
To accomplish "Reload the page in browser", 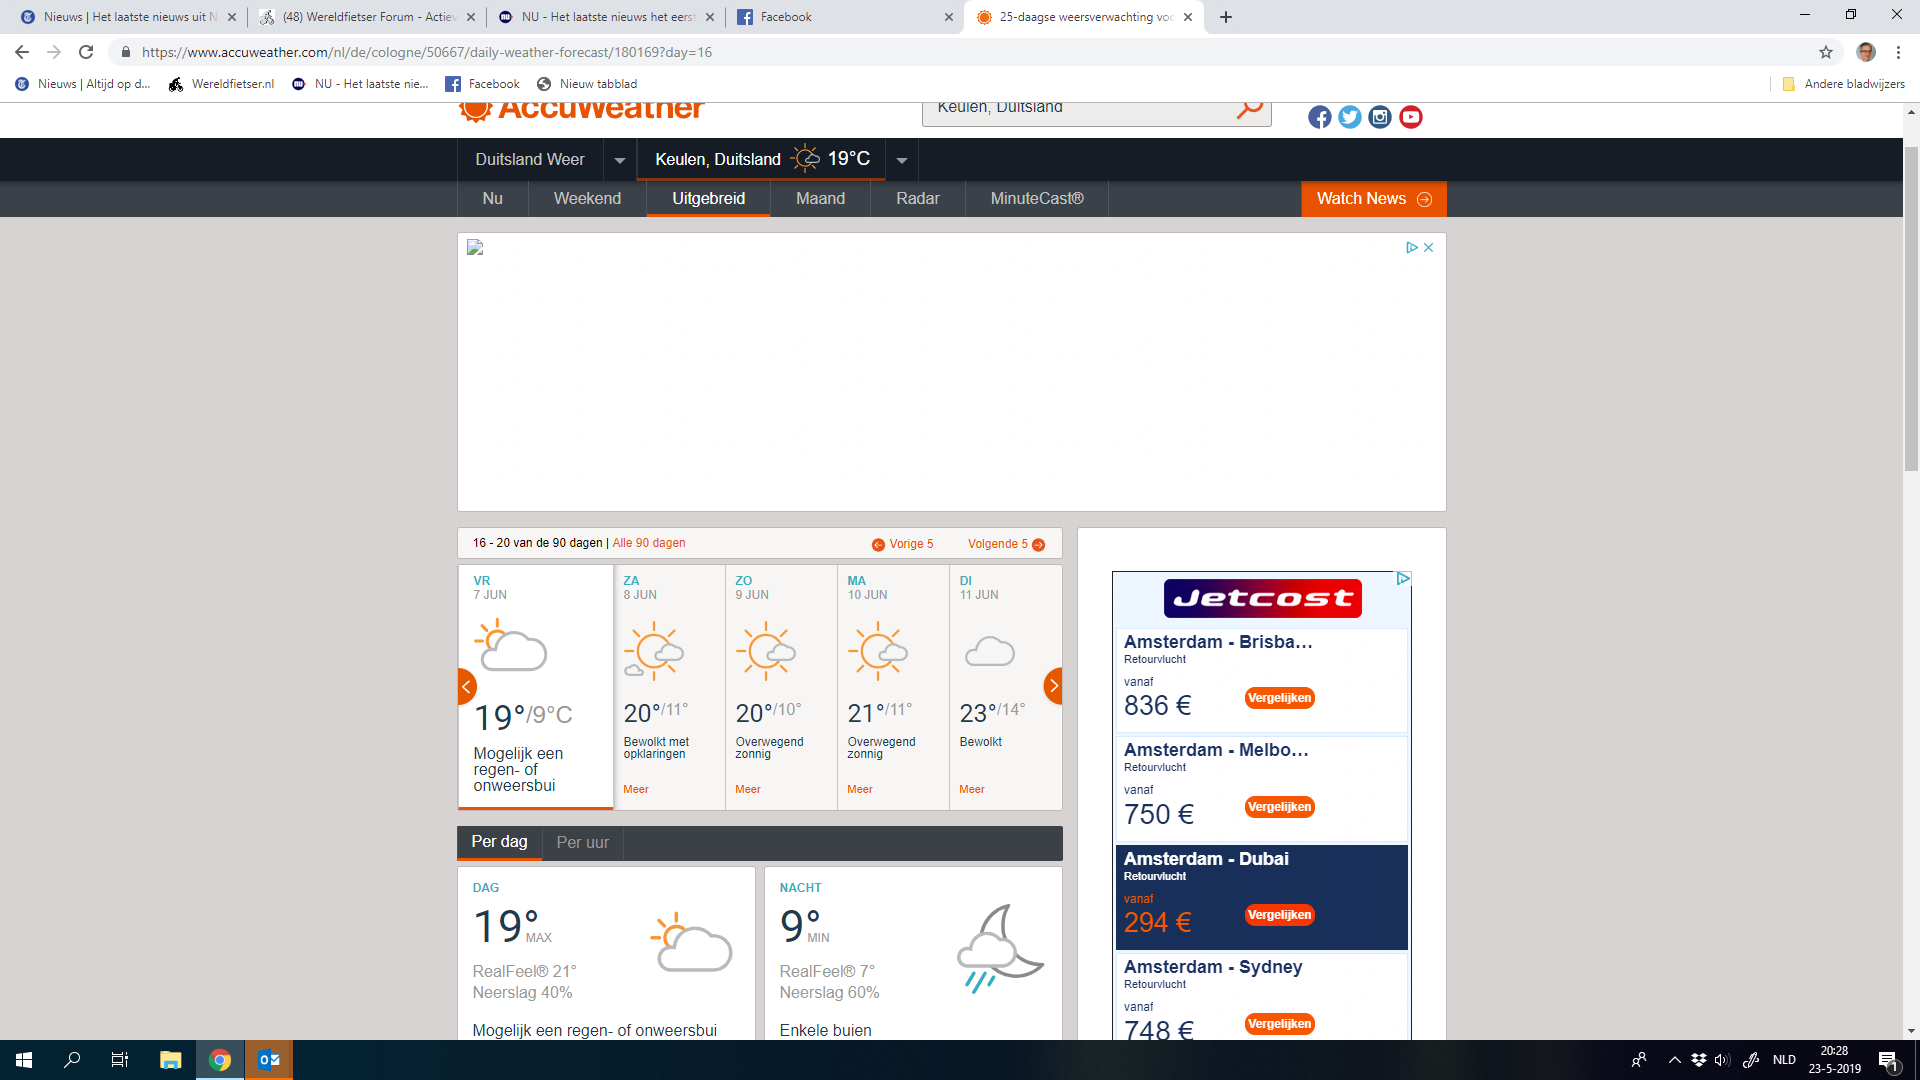I will 87,52.
